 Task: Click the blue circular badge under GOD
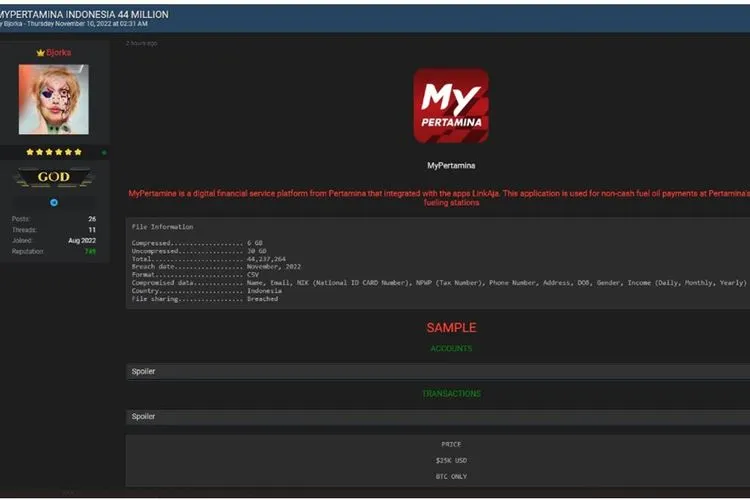(54, 202)
